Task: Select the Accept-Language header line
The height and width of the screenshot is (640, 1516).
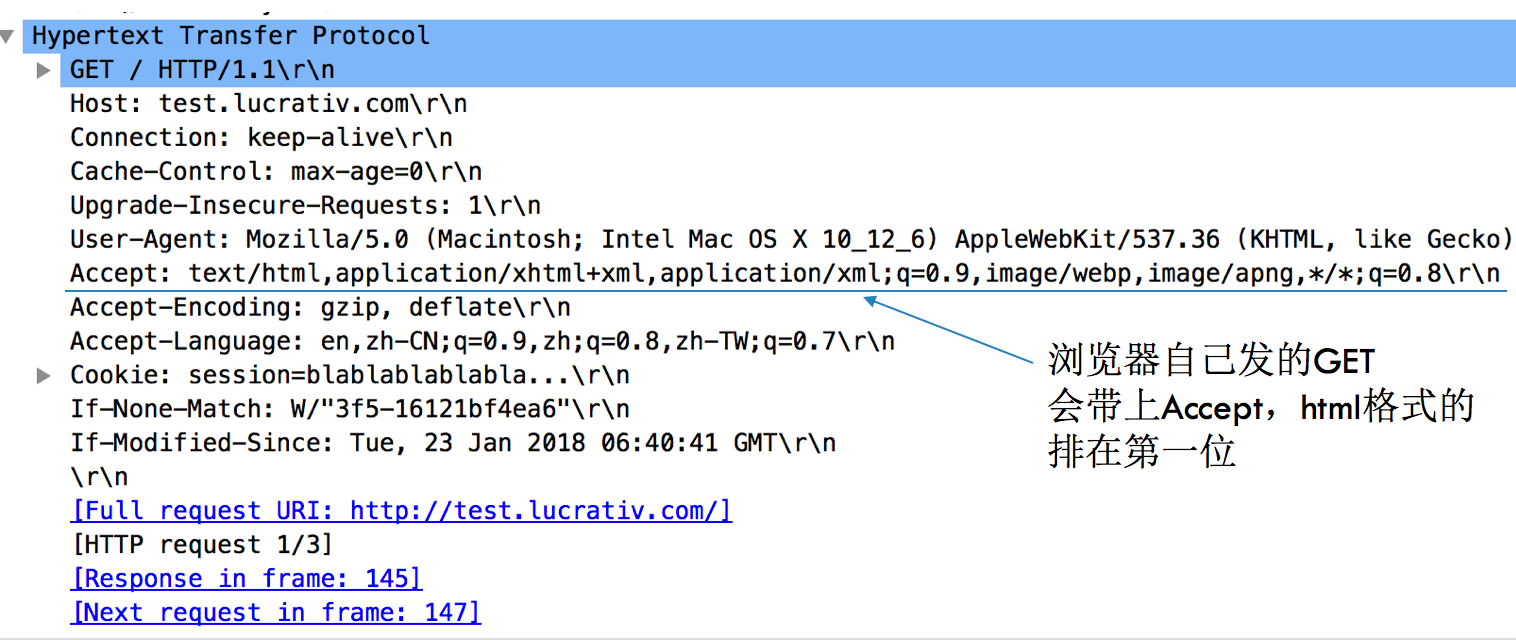Action: click(482, 342)
